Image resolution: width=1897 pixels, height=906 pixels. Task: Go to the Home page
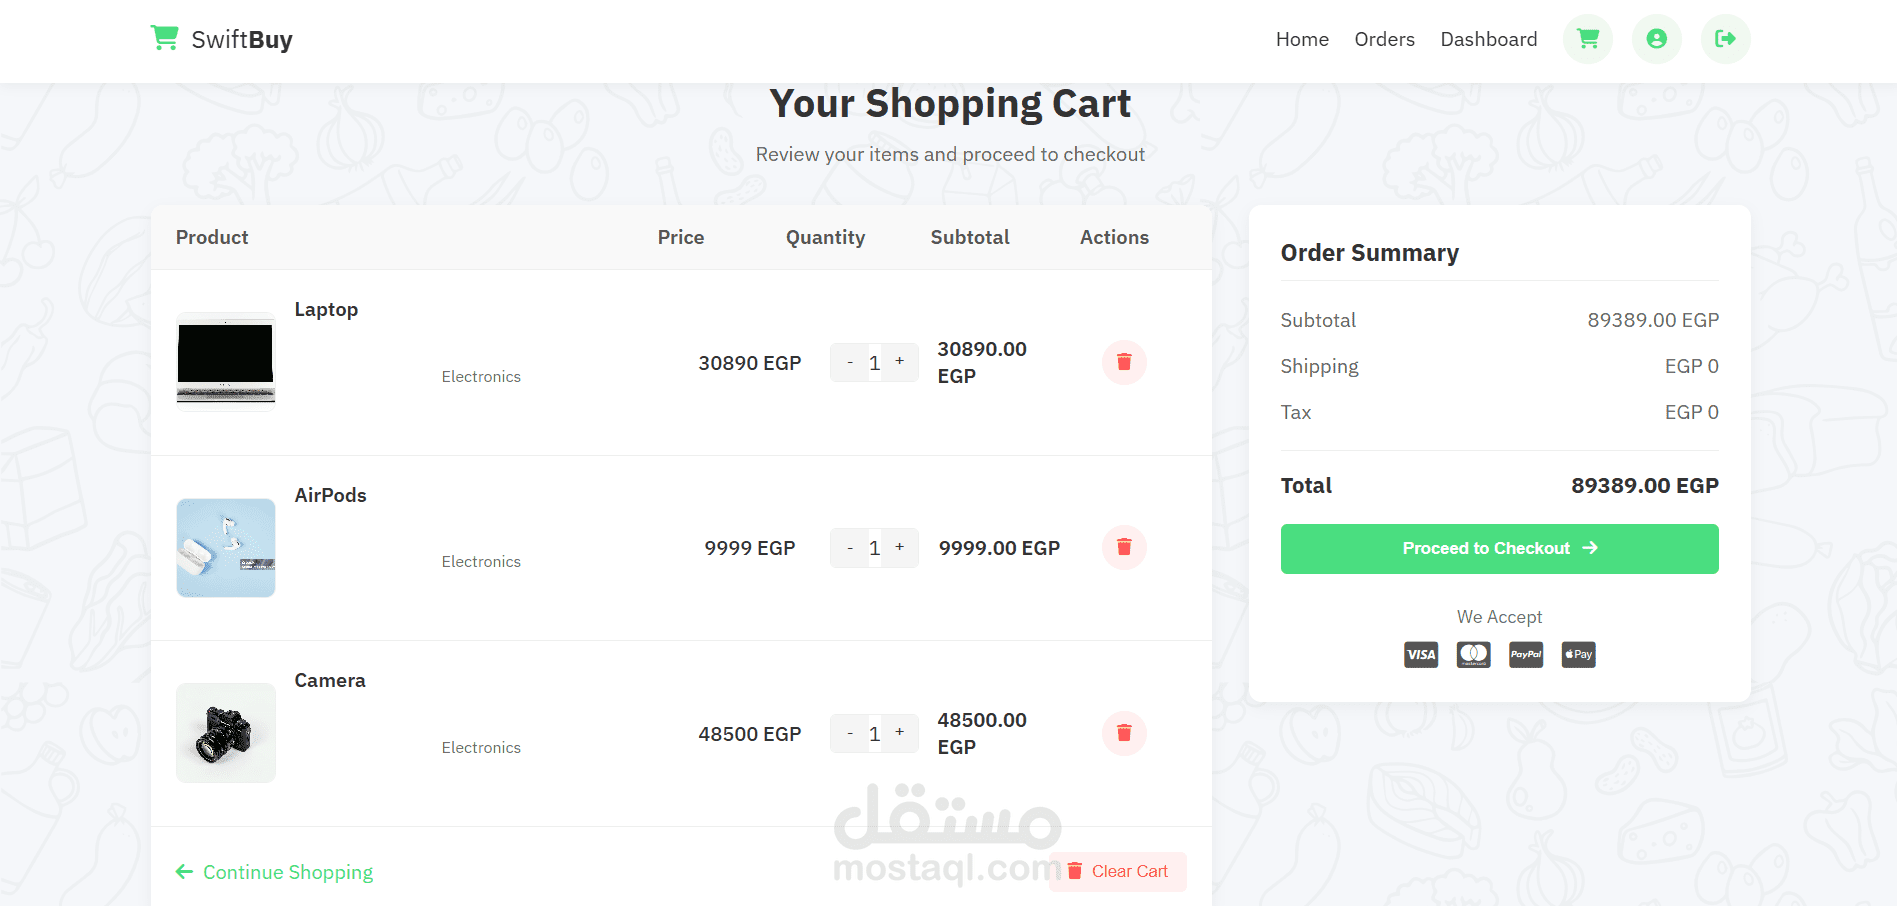[x=1302, y=39]
